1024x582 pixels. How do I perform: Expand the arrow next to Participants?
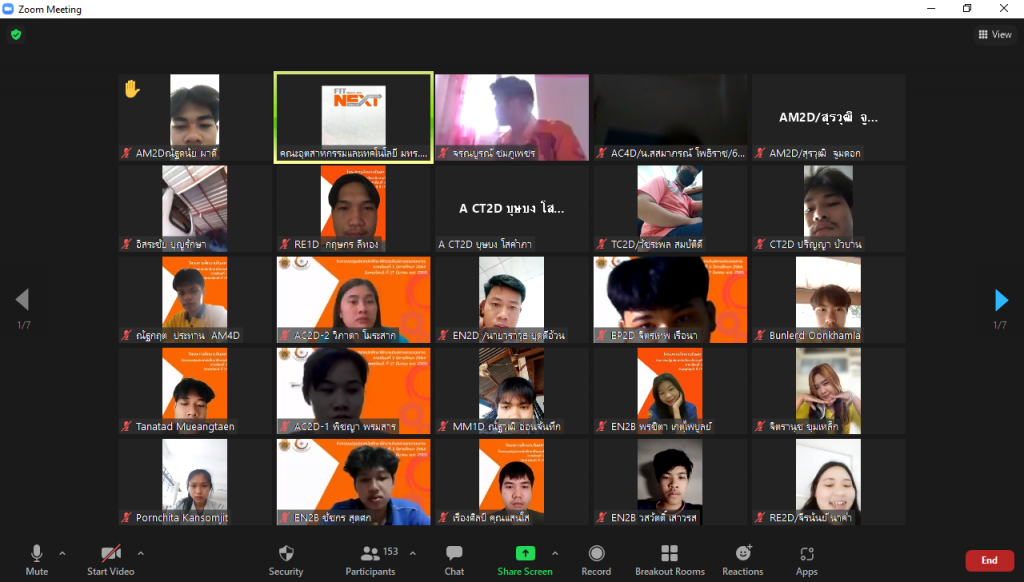(x=413, y=553)
